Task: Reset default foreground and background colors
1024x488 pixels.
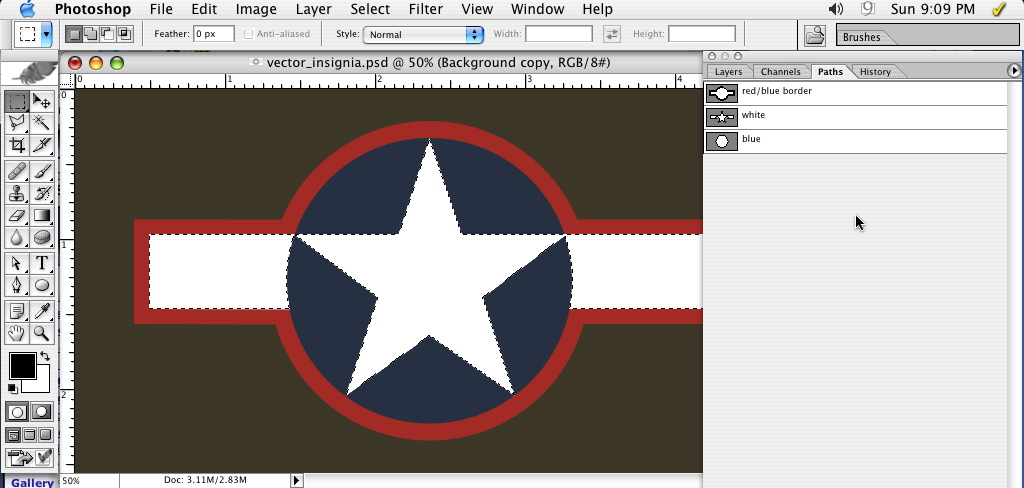Action: (x=12, y=388)
